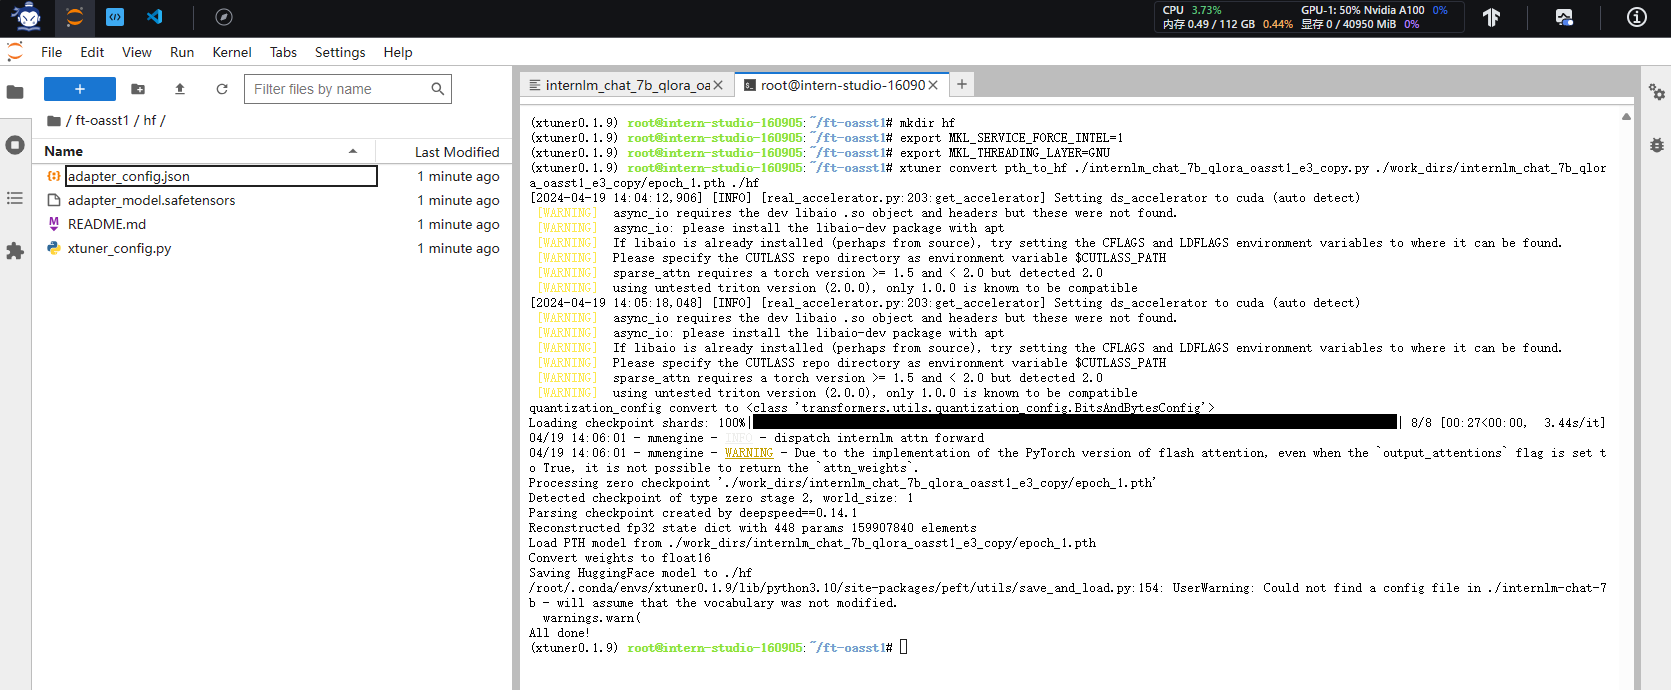Switch to internlm_chat_7b_qlora_oa tab
The image size is (1671, 690).
627,85
